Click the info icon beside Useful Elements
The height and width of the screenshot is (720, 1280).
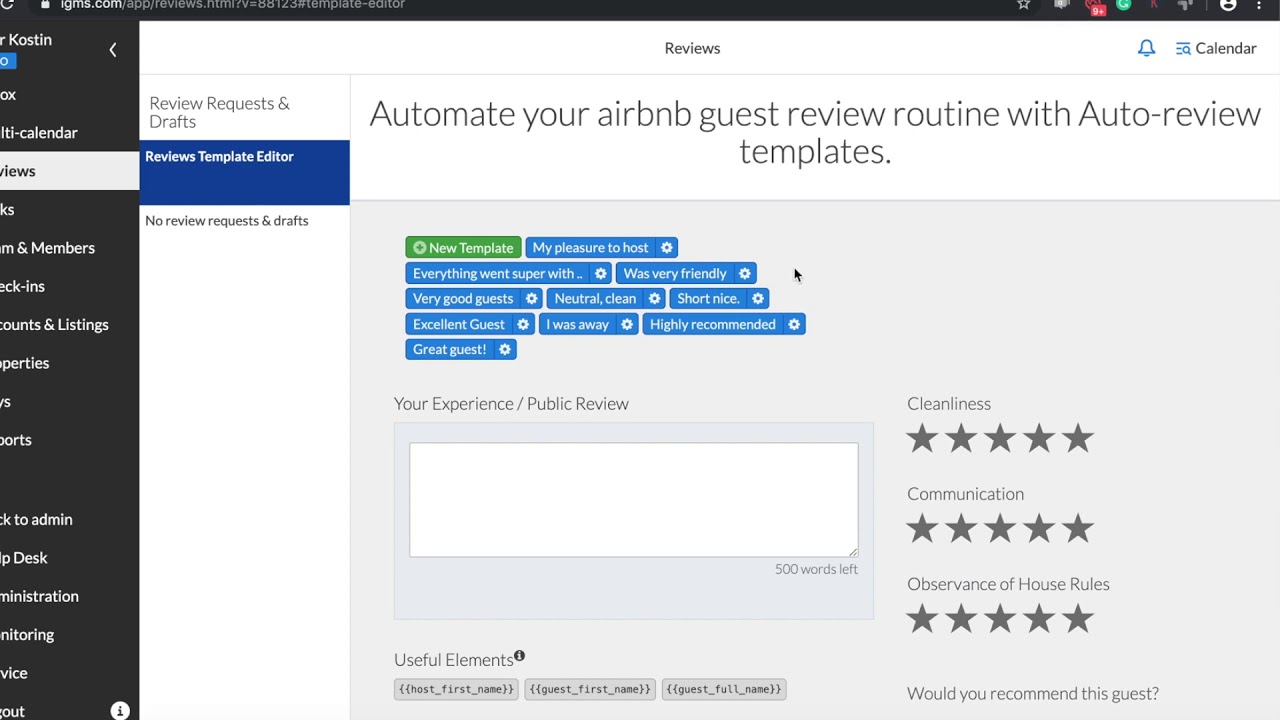click(520, 657)
